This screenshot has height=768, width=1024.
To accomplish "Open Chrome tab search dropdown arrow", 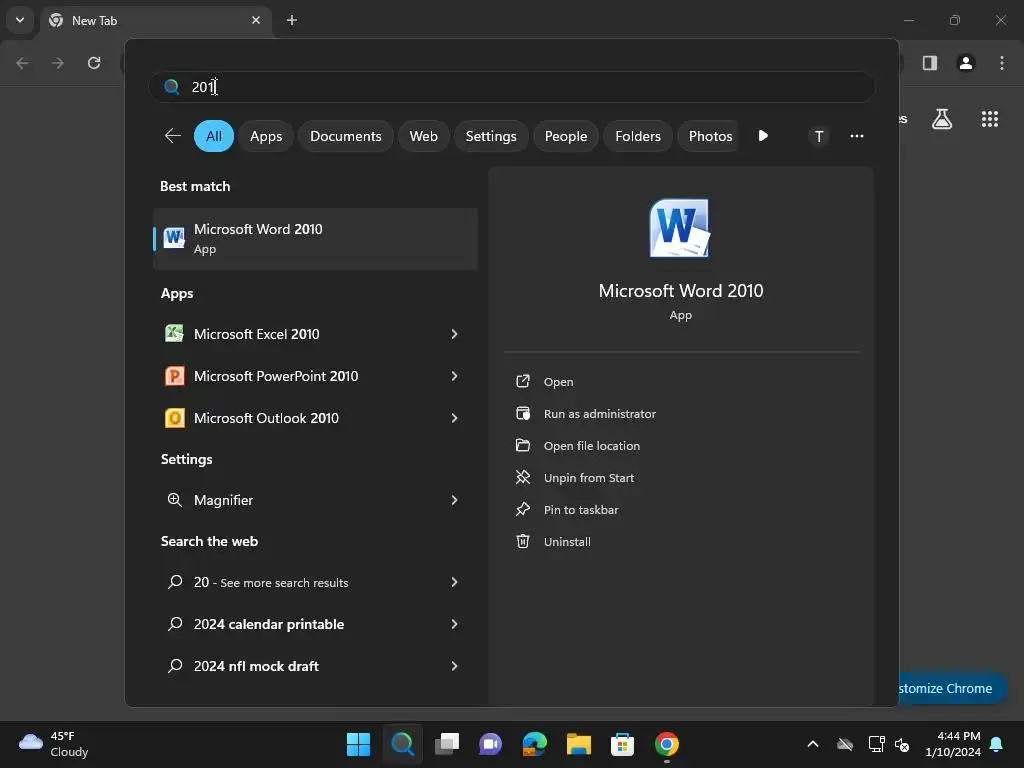I will click(x=20, y=20).
